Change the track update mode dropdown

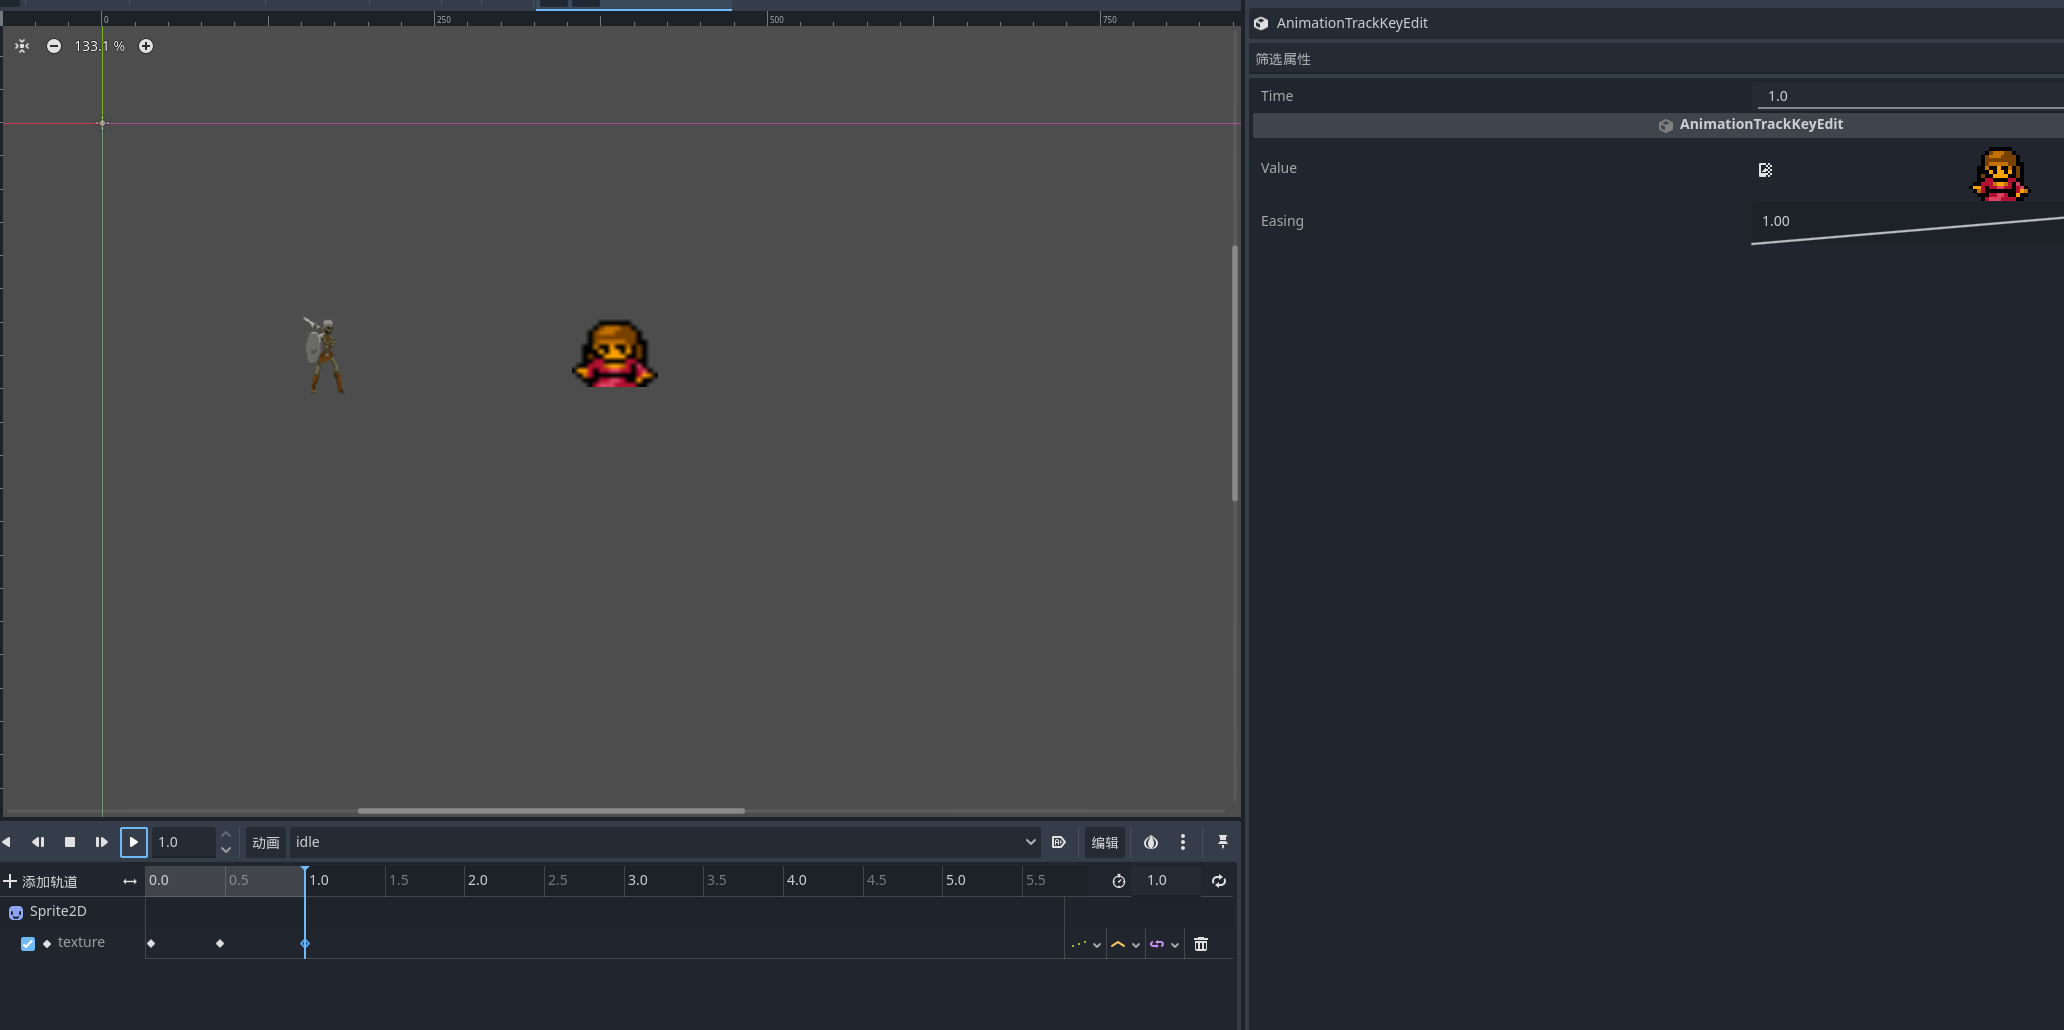point(1086,944)
